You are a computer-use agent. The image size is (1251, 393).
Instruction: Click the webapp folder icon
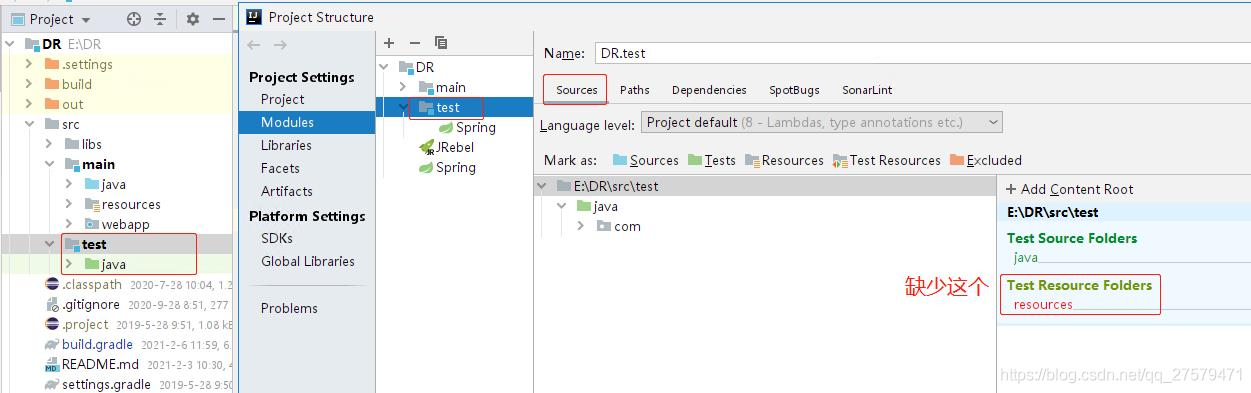pos(92,224)
